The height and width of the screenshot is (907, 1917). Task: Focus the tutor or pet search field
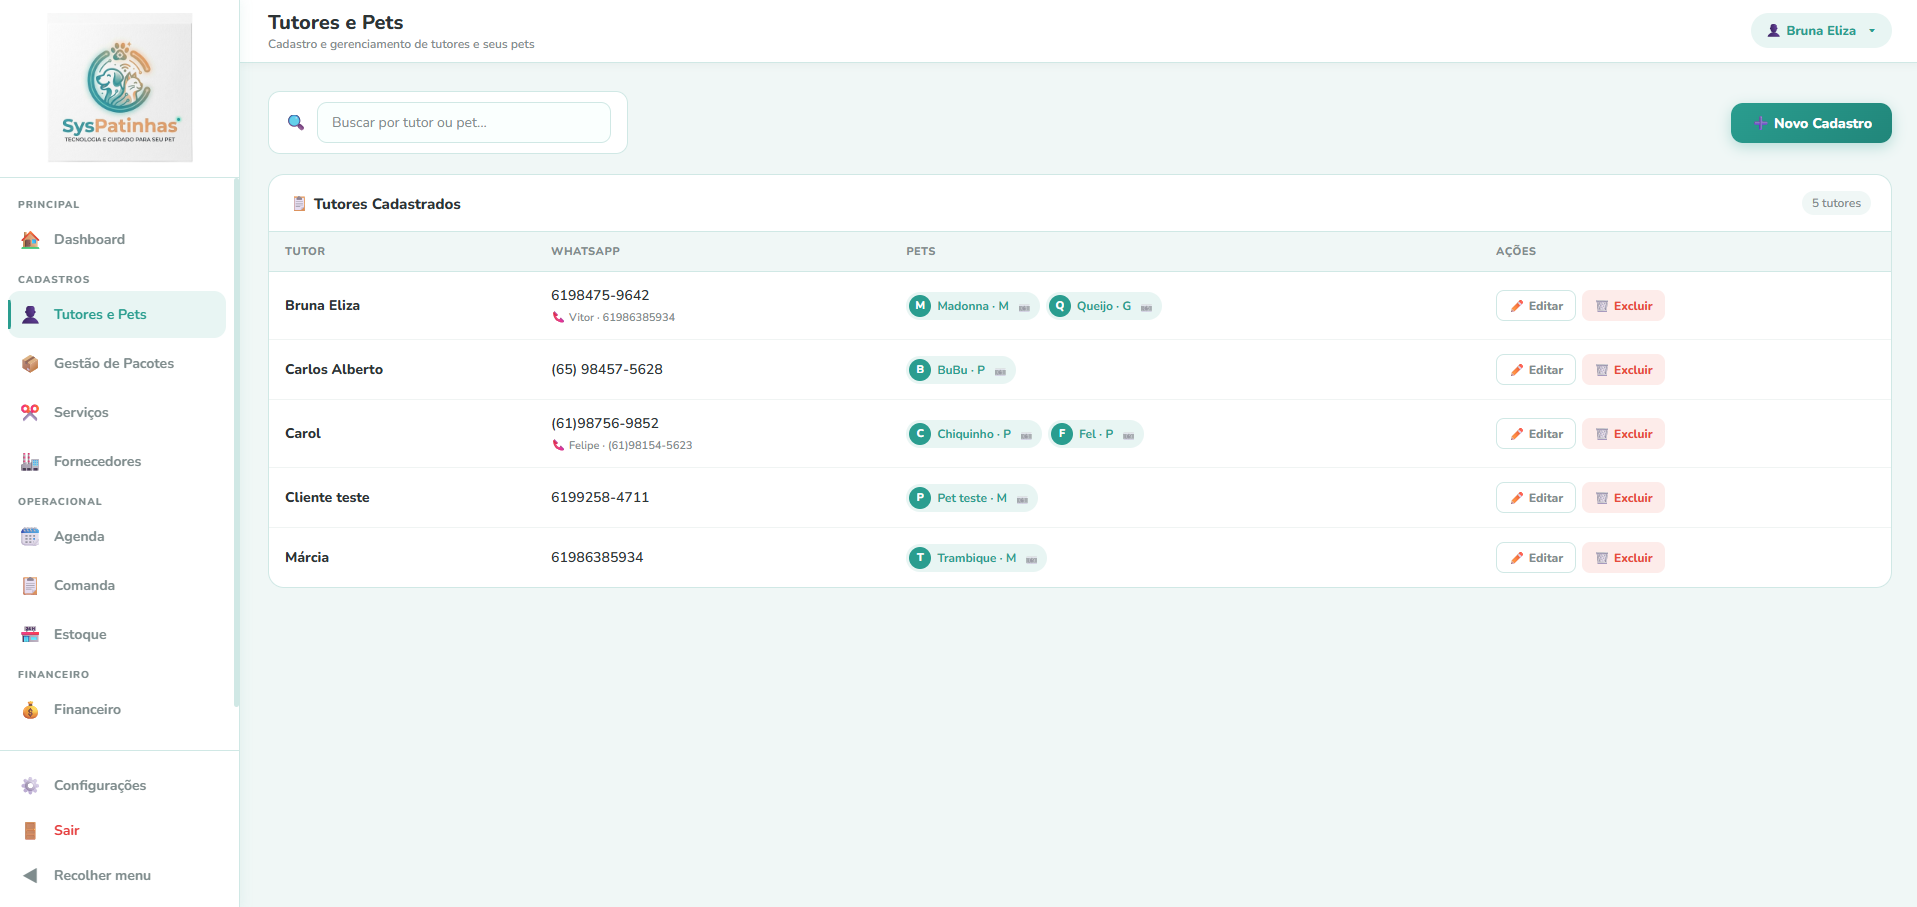point(464,122)
